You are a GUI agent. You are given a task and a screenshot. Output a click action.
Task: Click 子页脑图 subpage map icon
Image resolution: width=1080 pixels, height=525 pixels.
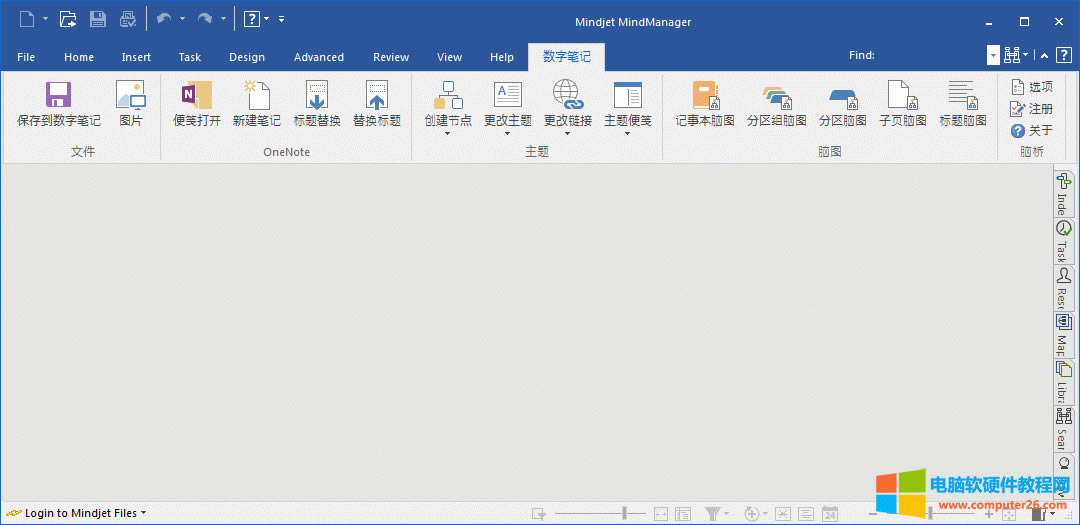pos(902,96)
